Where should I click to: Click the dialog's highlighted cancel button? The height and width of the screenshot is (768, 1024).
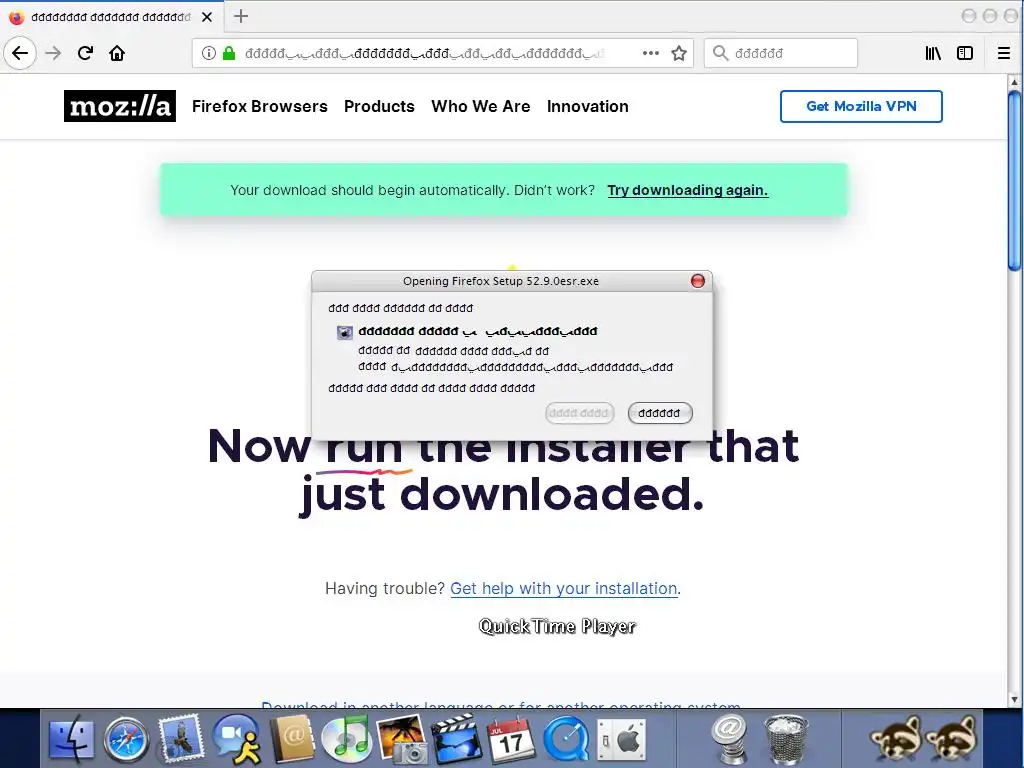(x=660, y=413)
